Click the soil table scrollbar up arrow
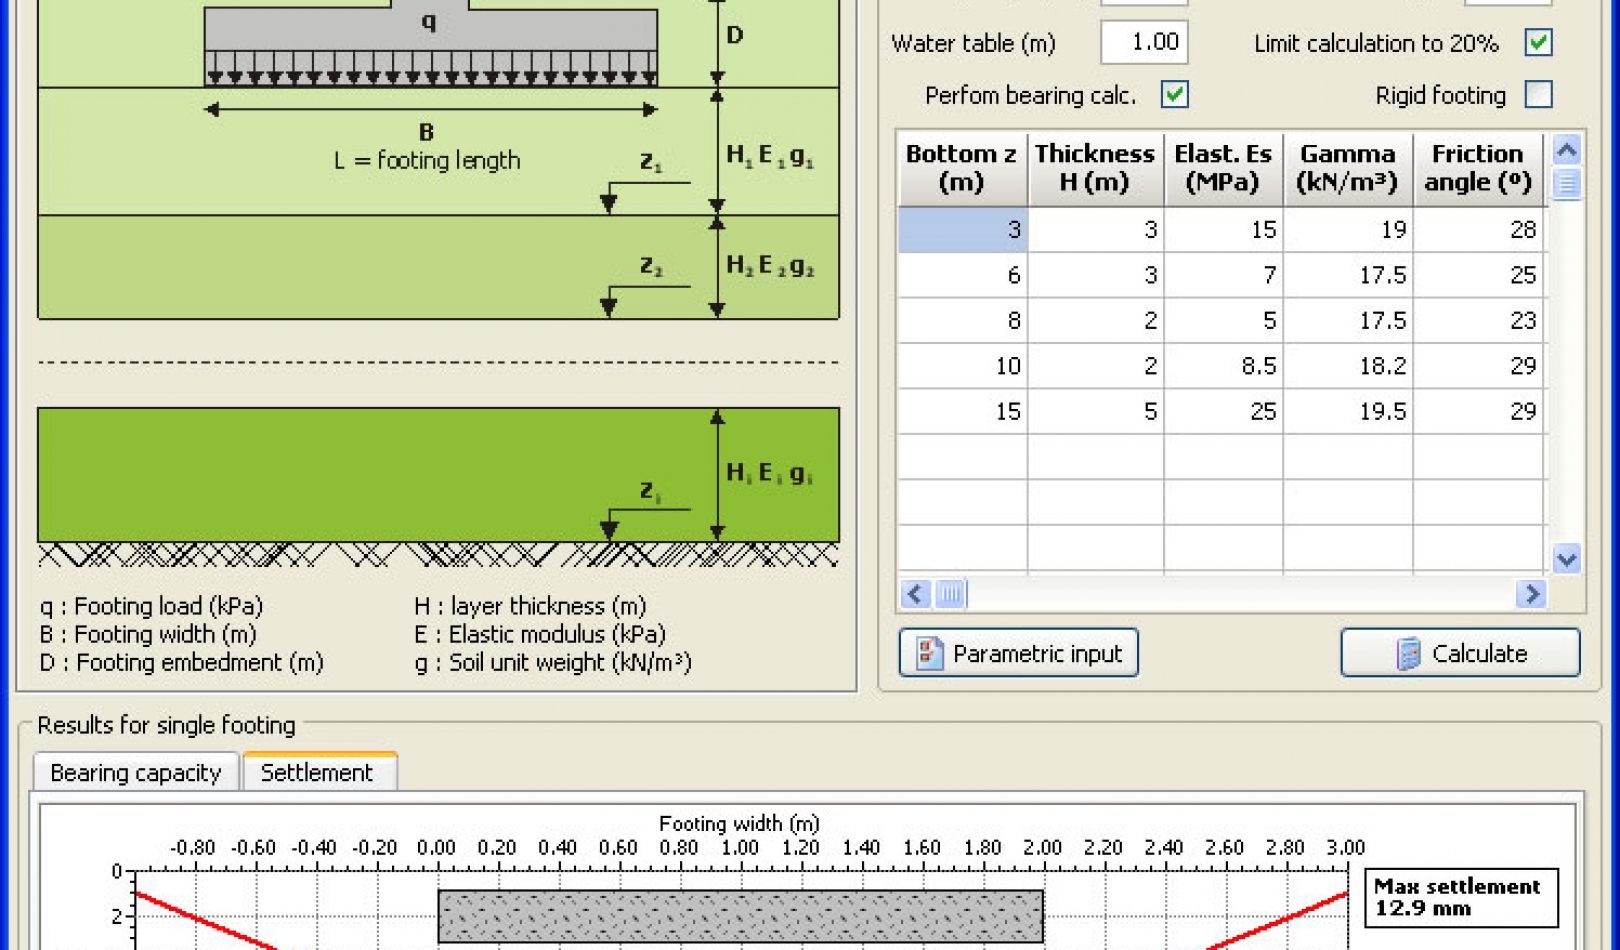 tap(1565, 150)
